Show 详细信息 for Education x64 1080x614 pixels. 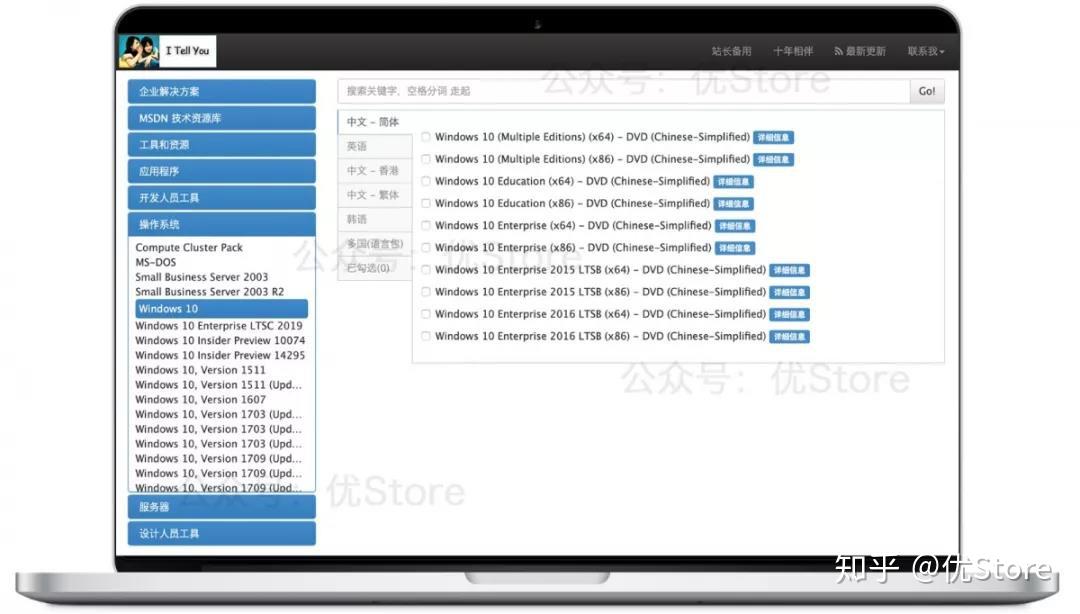pos(734,182)
